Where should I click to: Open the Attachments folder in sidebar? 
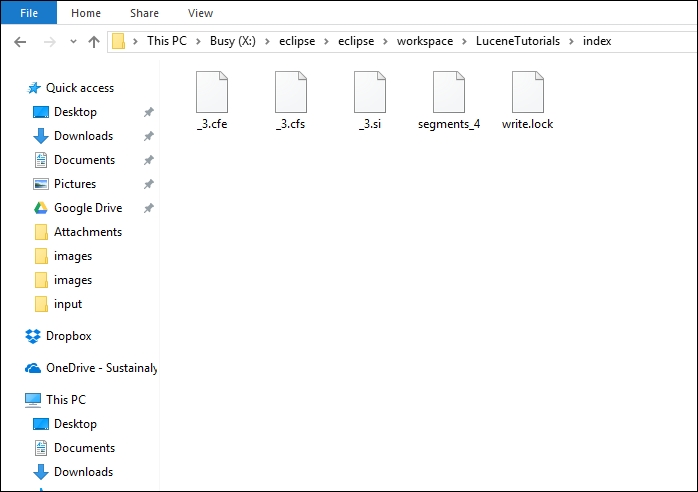[87, 232]
